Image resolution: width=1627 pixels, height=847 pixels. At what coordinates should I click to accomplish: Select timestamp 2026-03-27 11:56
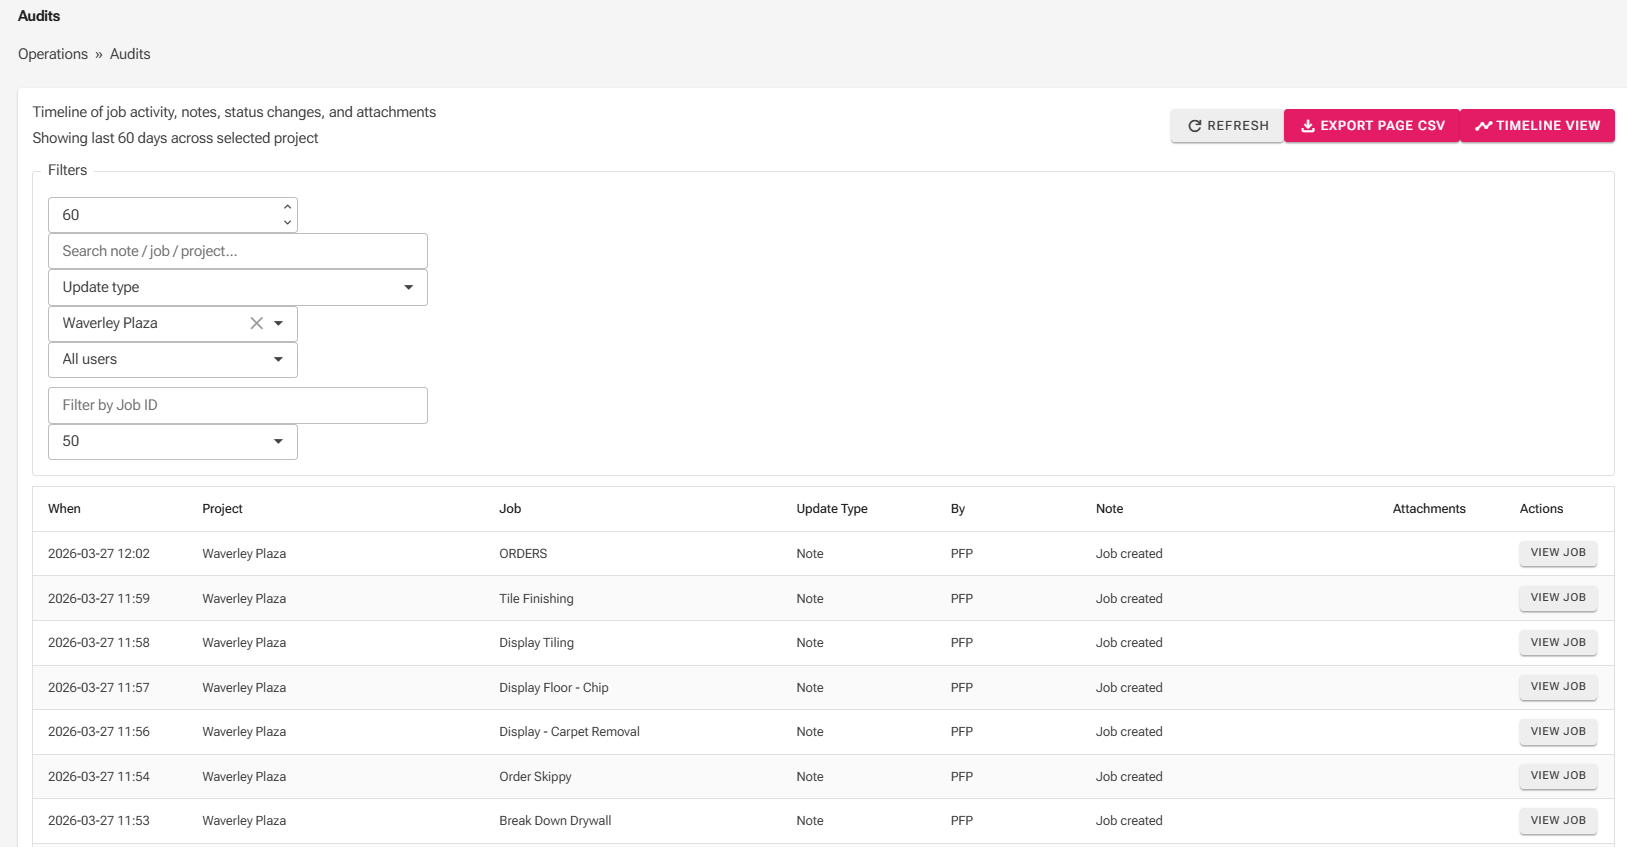point(99,732)
